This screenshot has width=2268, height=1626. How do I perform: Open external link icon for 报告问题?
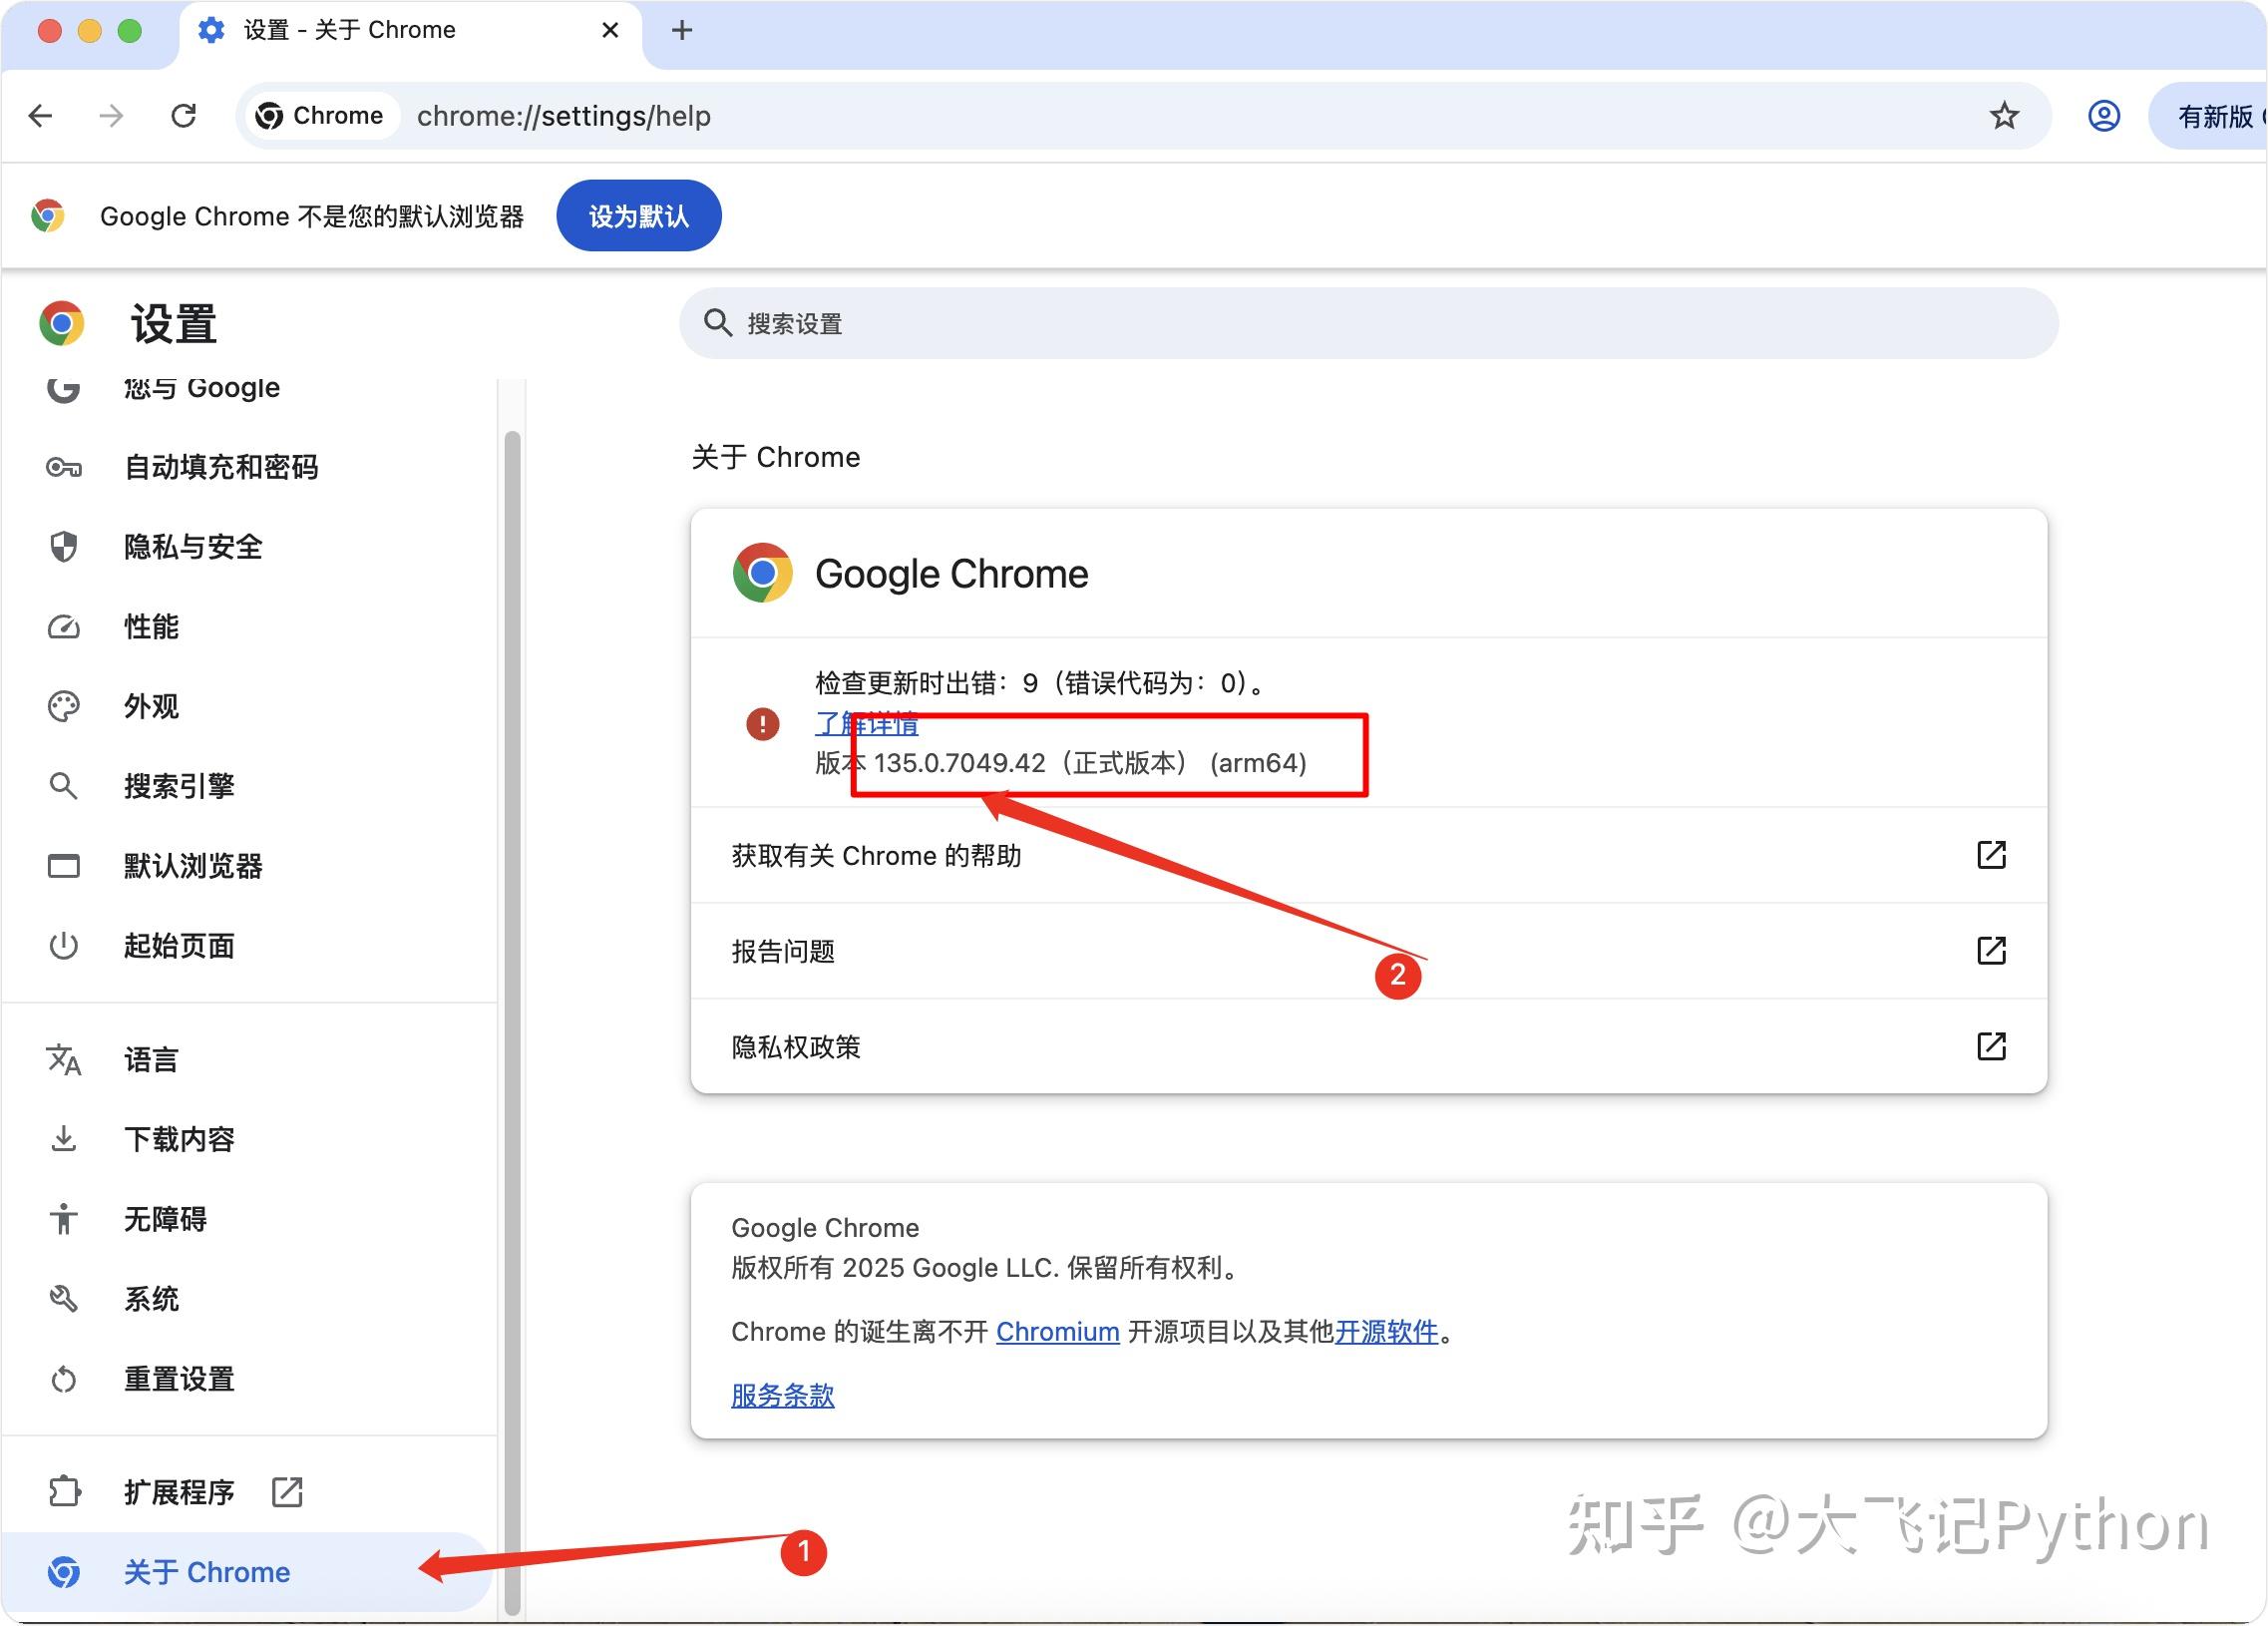(x=1990, y=950)
